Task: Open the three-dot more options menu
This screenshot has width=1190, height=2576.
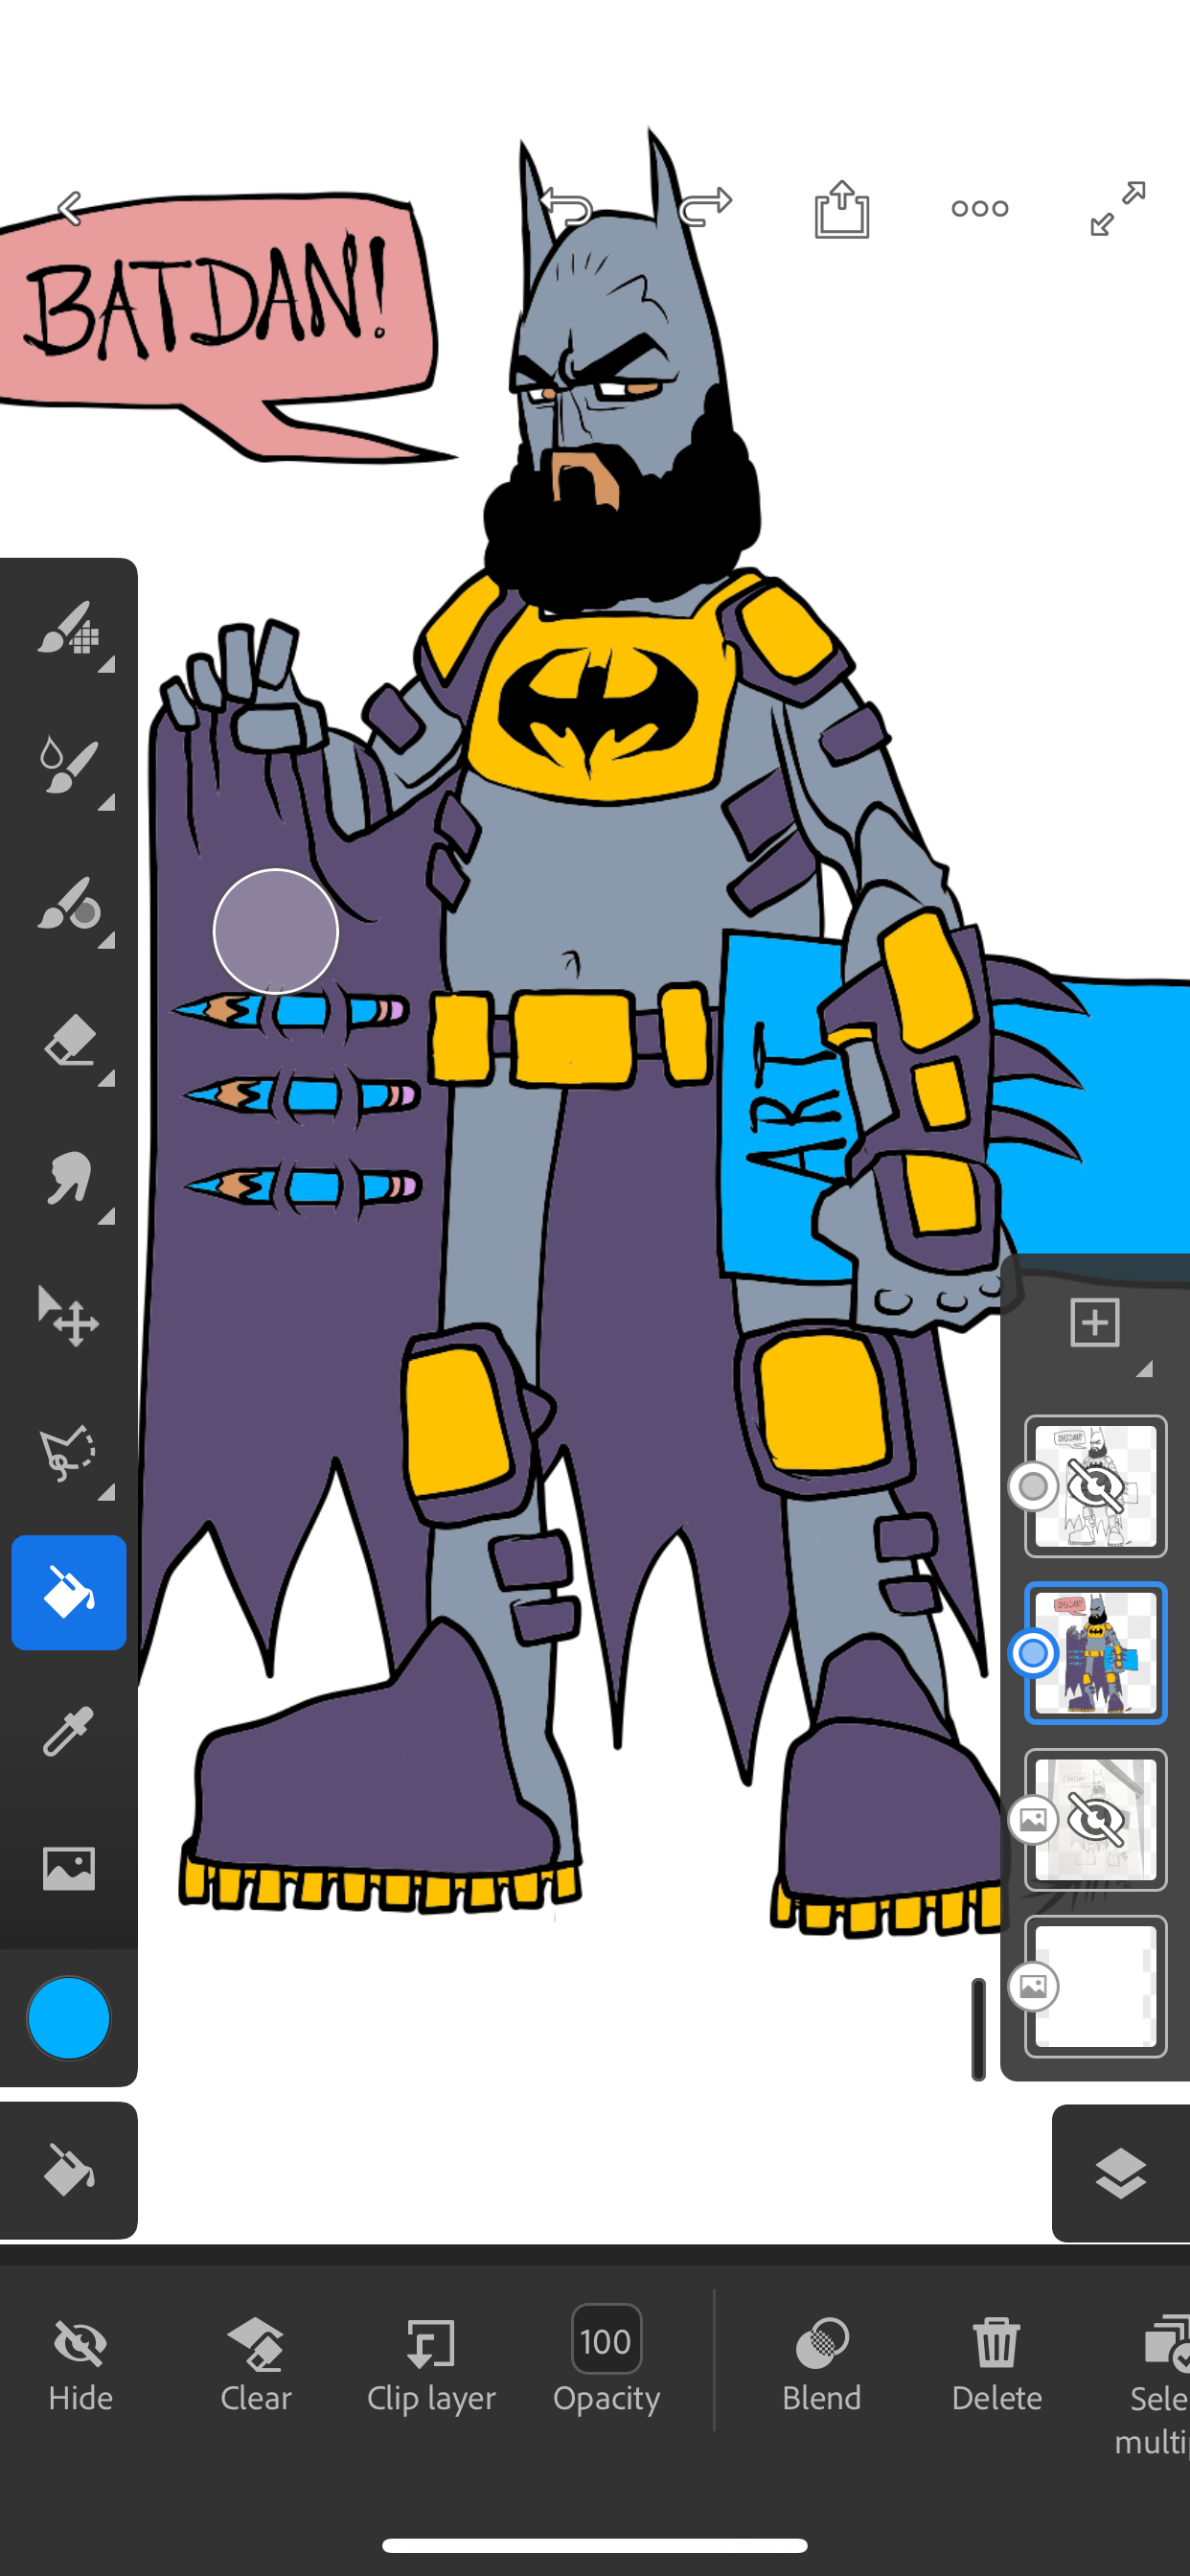Action: point(980,209)
